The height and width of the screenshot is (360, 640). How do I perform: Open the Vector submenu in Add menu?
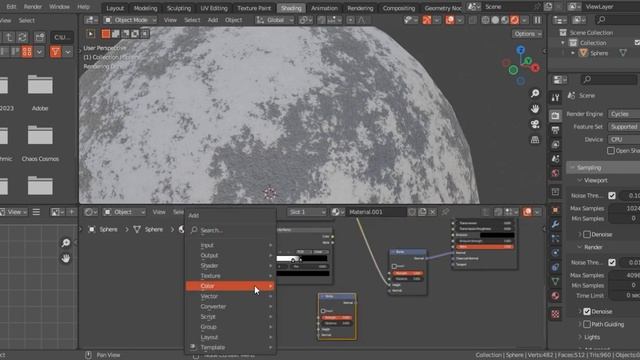(230, 296)
